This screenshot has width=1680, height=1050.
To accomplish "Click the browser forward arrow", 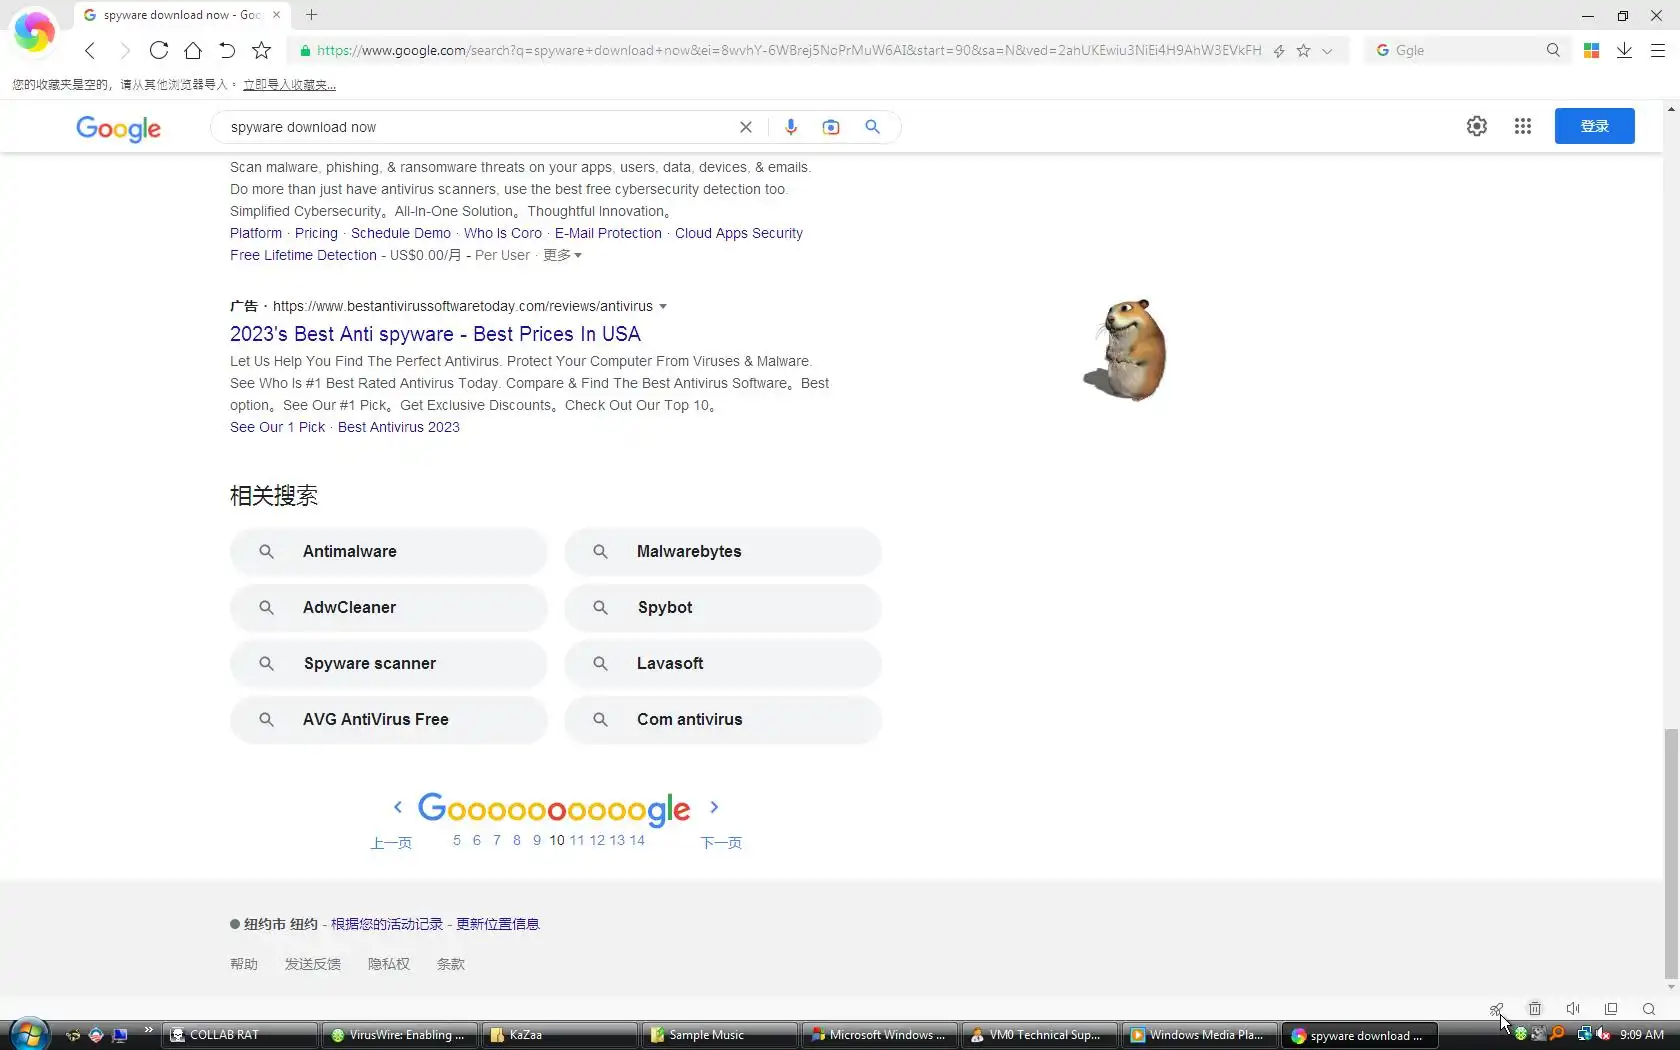I will [124, 50].
